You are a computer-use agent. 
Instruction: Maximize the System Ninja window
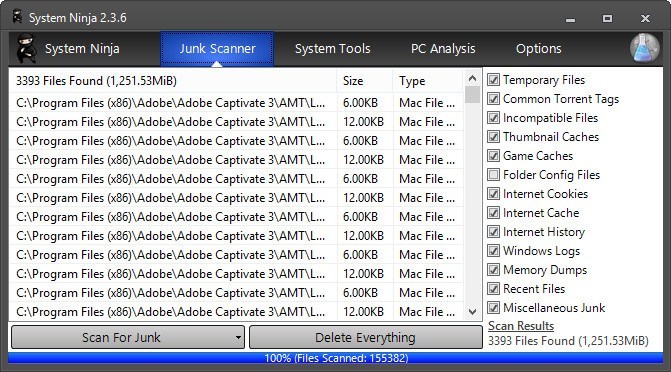pos(607,18)
